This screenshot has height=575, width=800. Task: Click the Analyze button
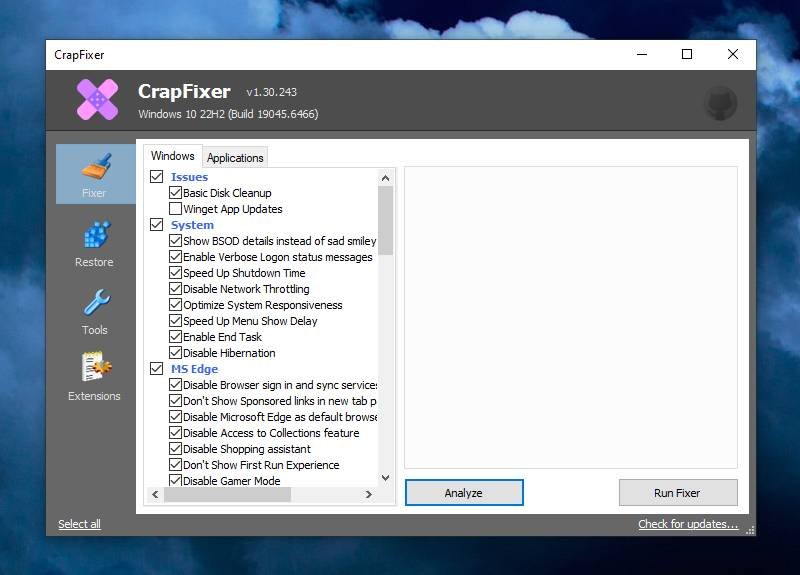(464, 492)
